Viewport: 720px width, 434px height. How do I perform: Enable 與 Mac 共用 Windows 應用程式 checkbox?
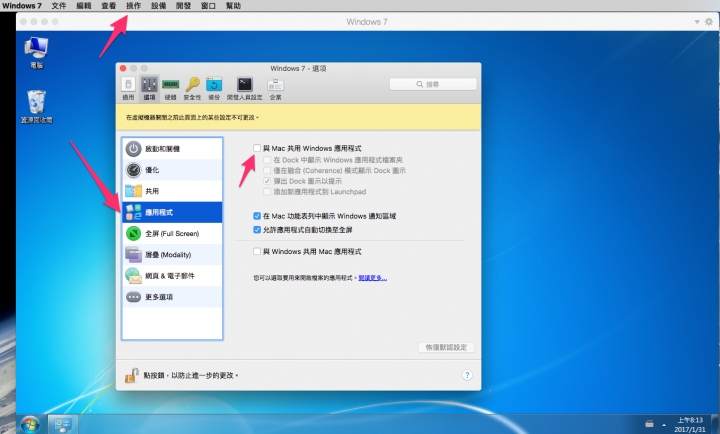point(257,148)
